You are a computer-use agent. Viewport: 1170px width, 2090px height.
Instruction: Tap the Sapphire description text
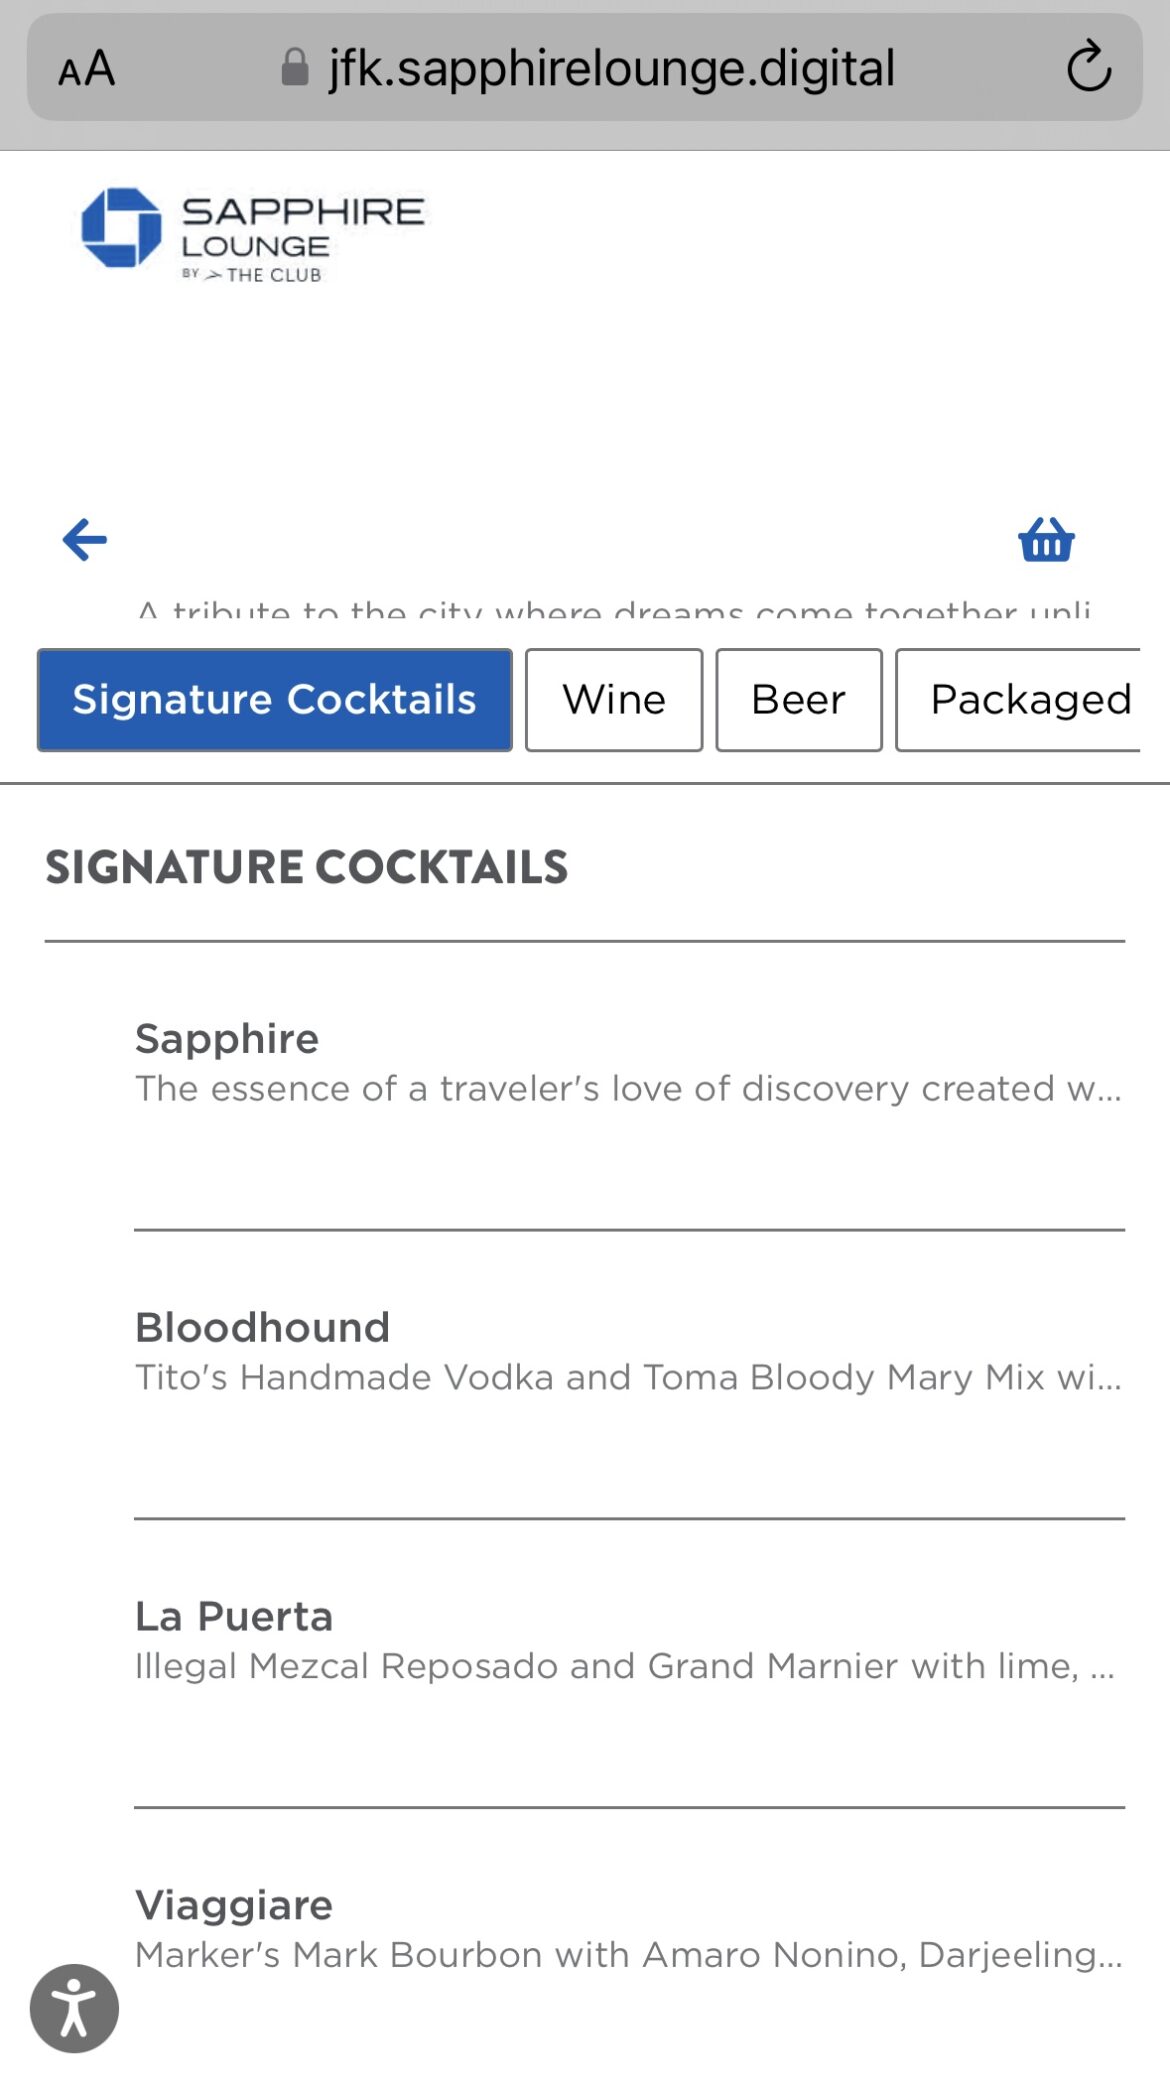(x=628, y=1089)
